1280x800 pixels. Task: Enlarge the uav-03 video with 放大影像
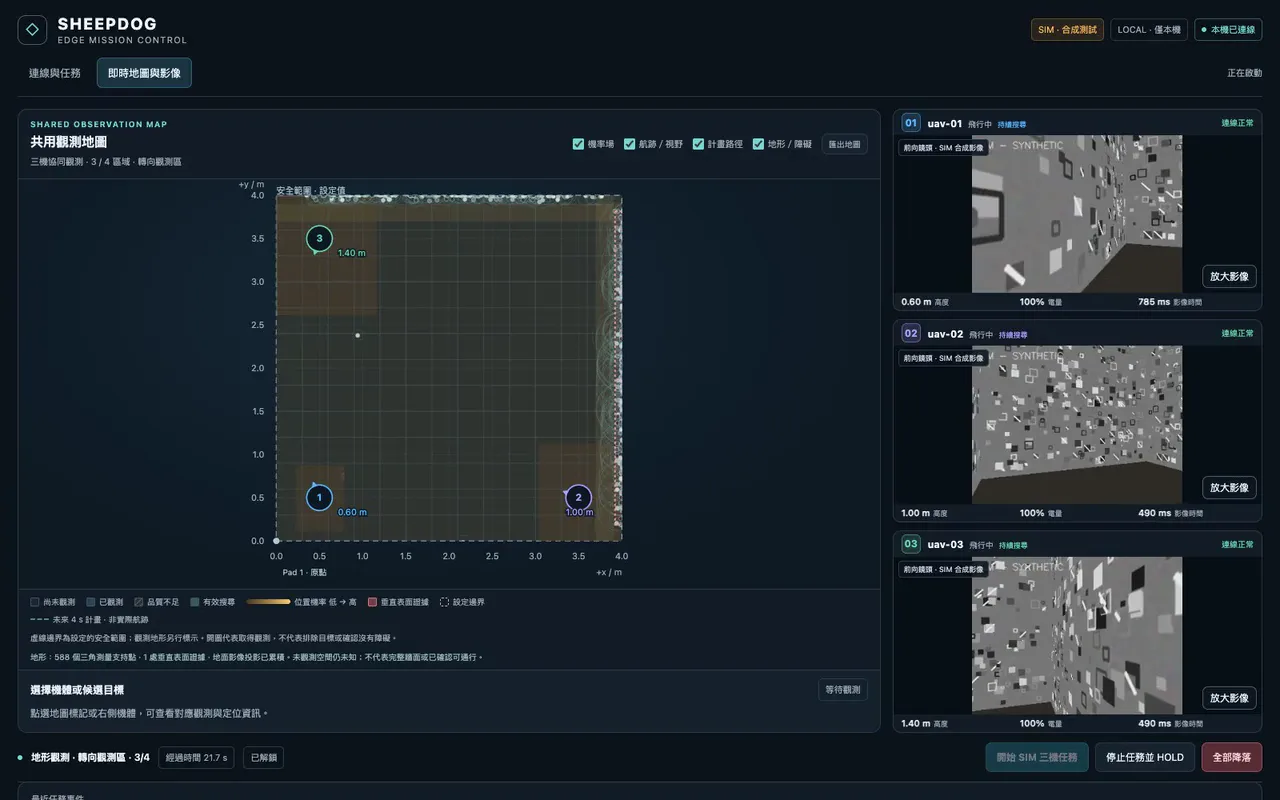tap(1229, 698)
